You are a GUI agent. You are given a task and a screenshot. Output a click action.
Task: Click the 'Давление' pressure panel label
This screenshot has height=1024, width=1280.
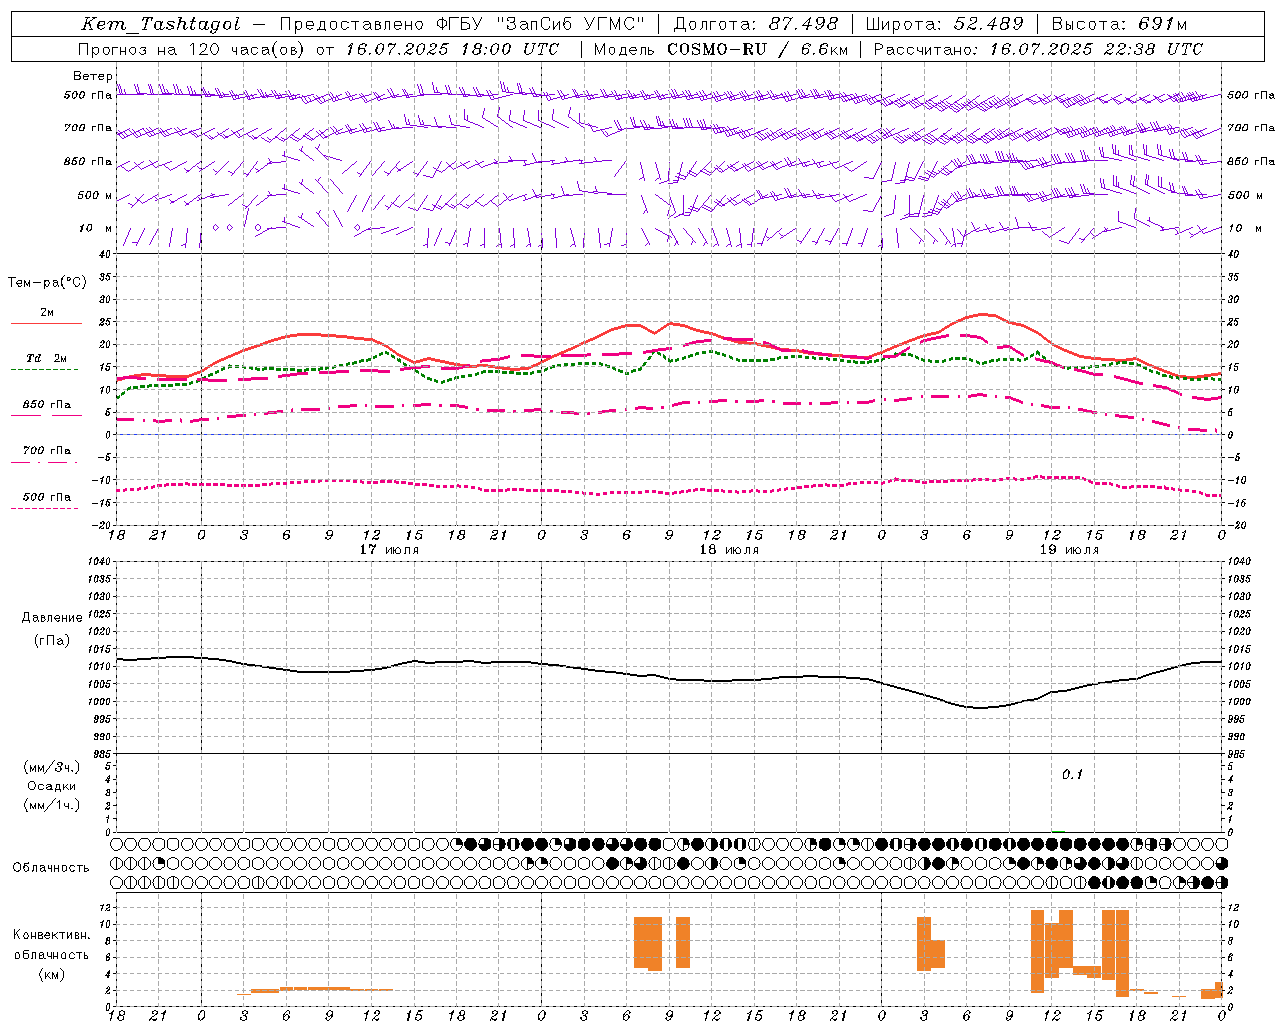(x=52, y=618)
